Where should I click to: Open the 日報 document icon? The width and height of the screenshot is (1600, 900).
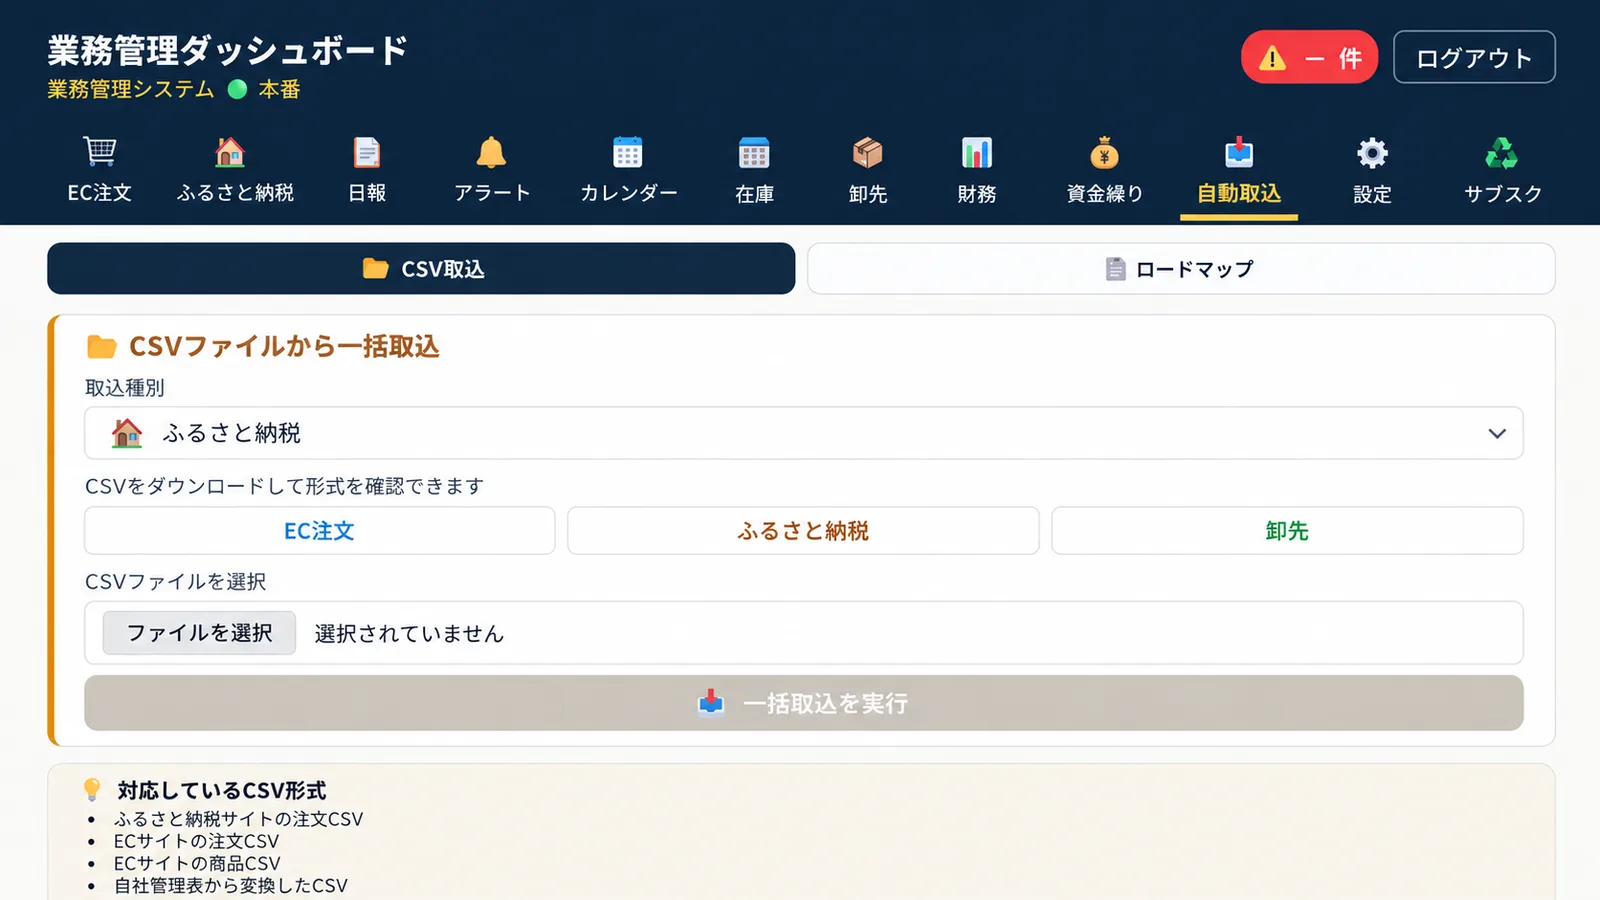coord(367,152)
